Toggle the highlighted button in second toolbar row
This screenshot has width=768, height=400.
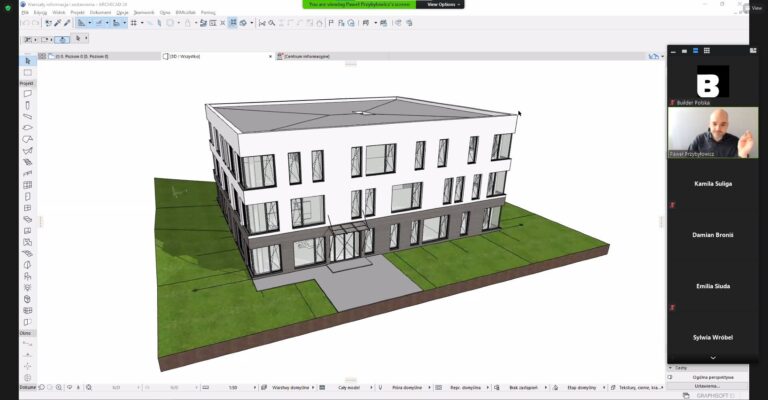62,39
